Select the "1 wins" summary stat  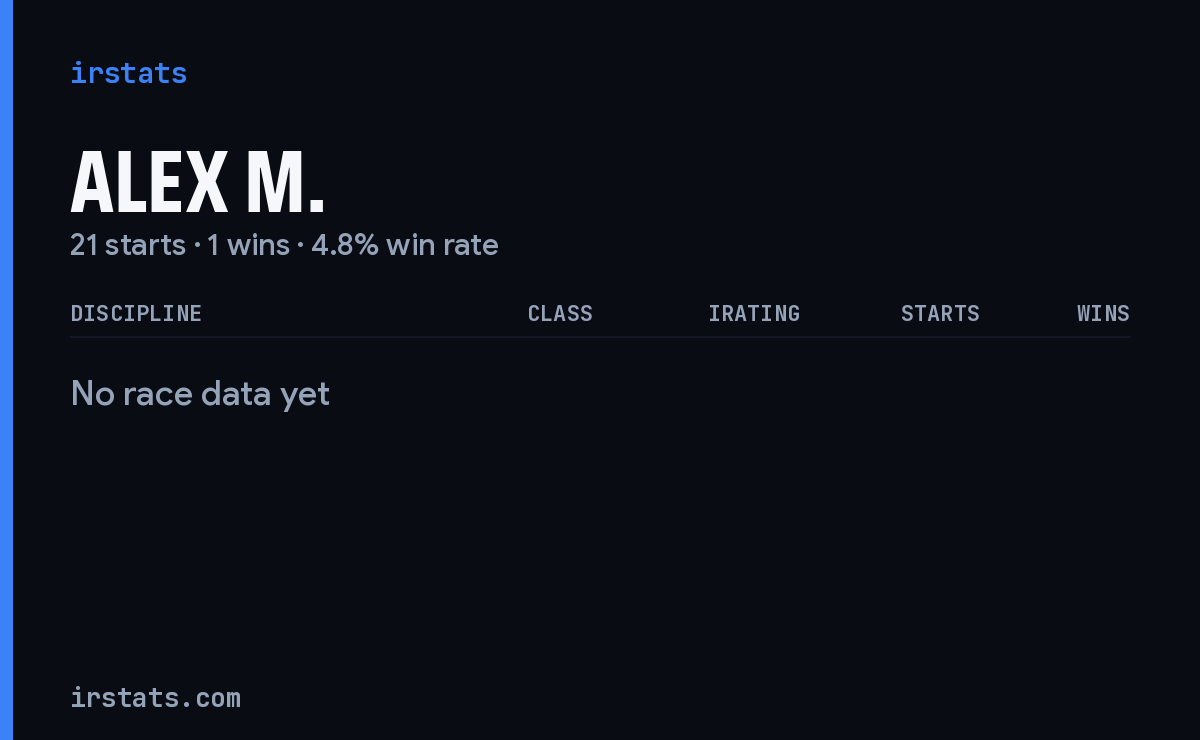(x=248, y=245)
